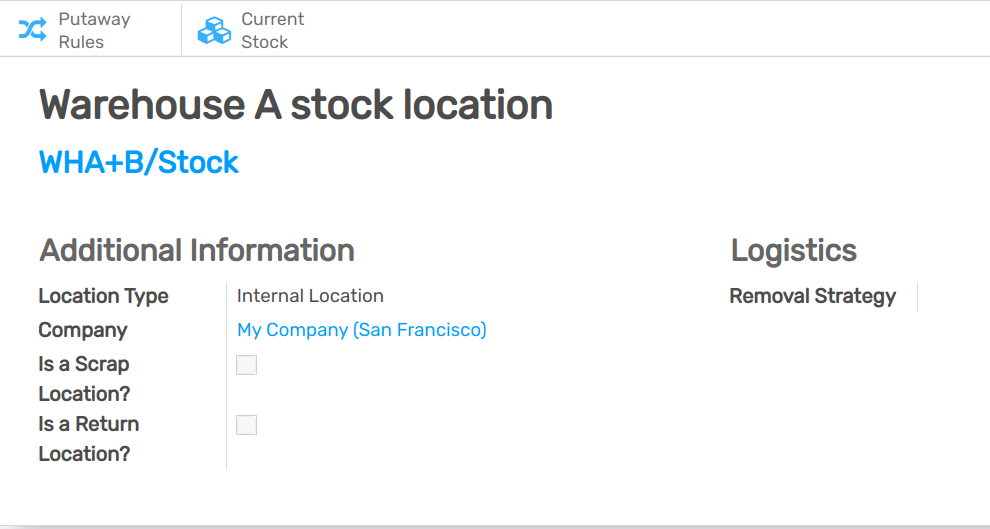Click the Logistics section heading
Viewport: 990px width, 529px height.
click(793, 250)
